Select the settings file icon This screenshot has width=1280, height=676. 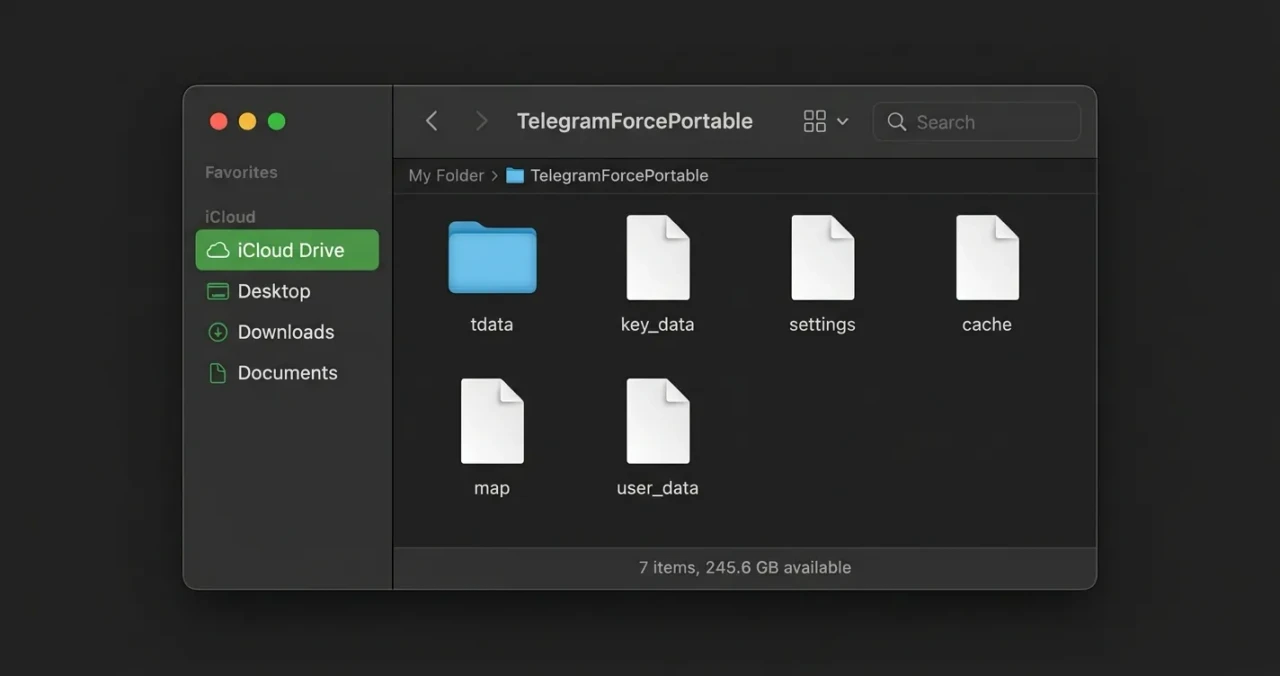click(x=822, y=258)
